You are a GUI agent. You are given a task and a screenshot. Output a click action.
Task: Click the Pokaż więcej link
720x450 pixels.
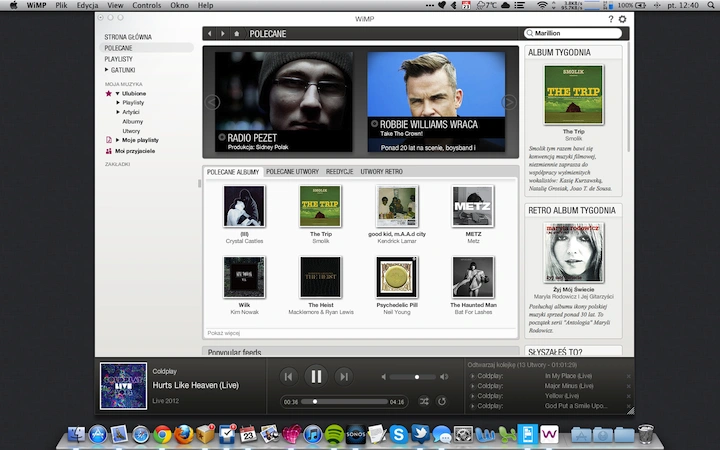(224, 333)
